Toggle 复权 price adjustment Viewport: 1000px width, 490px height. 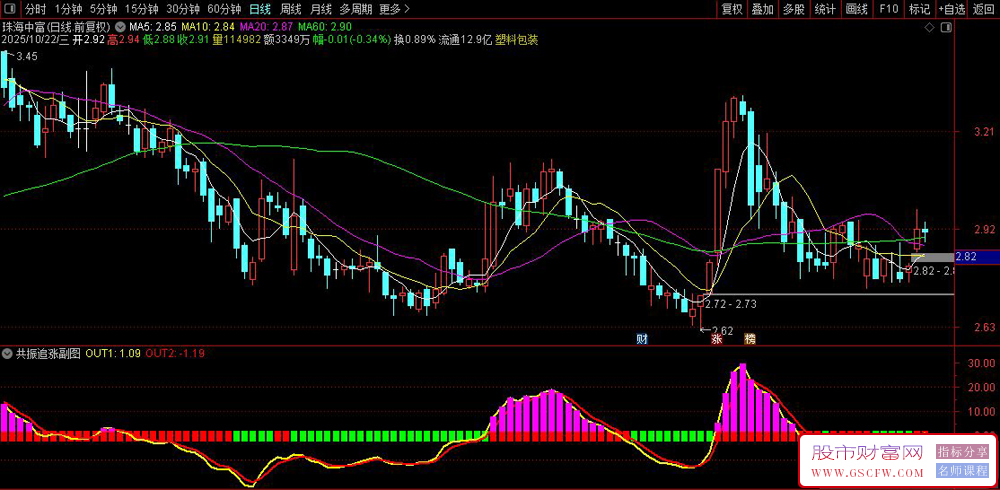tap(732, 9)
